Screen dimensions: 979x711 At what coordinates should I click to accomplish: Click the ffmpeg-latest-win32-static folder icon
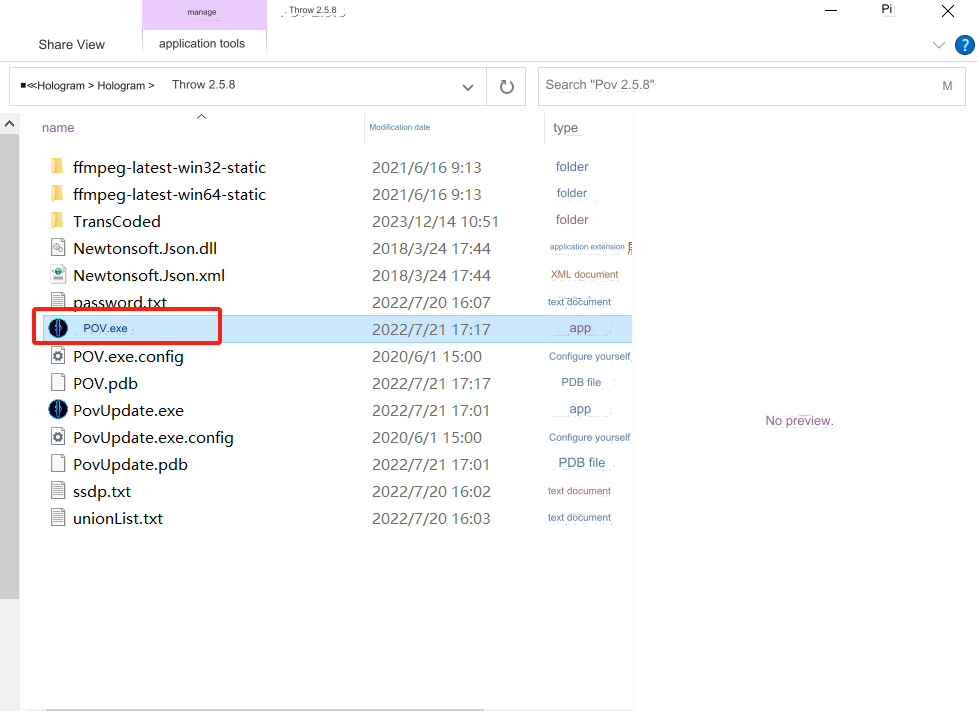coord(57,167)
